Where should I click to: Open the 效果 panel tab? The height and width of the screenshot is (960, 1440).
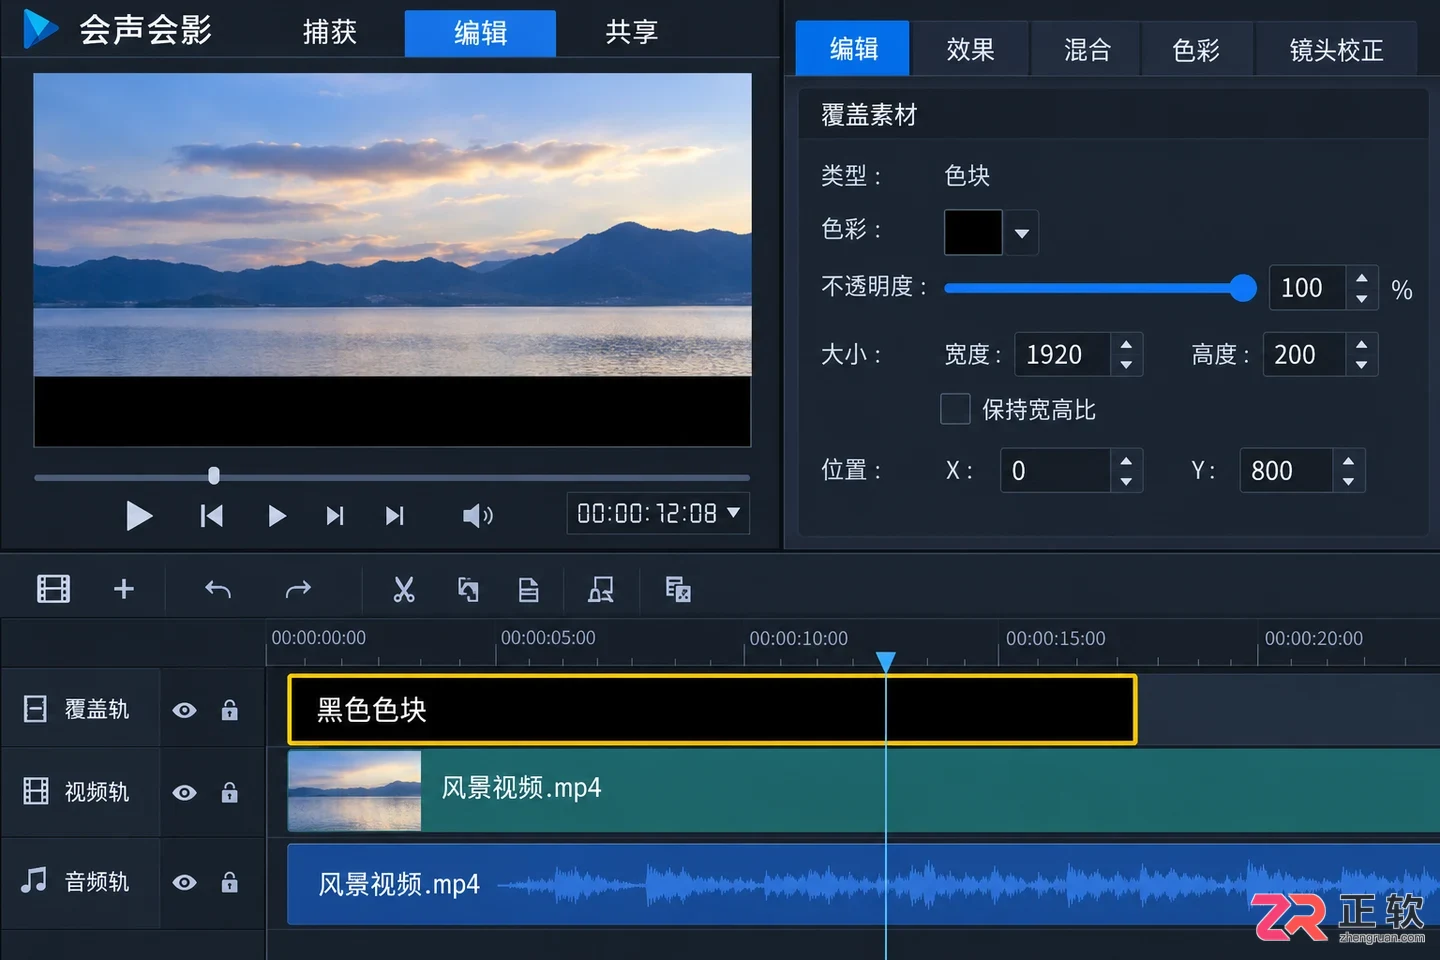tap(970, 49)
